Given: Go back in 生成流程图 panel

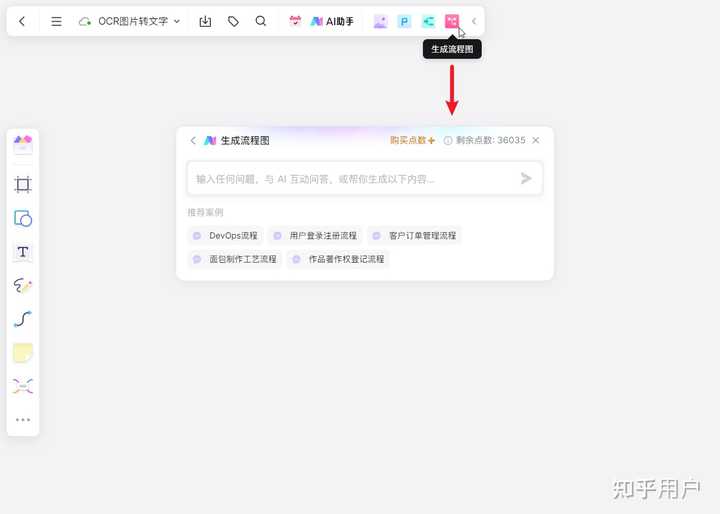Looking at the screenshot, I should [x=193, y=141].
